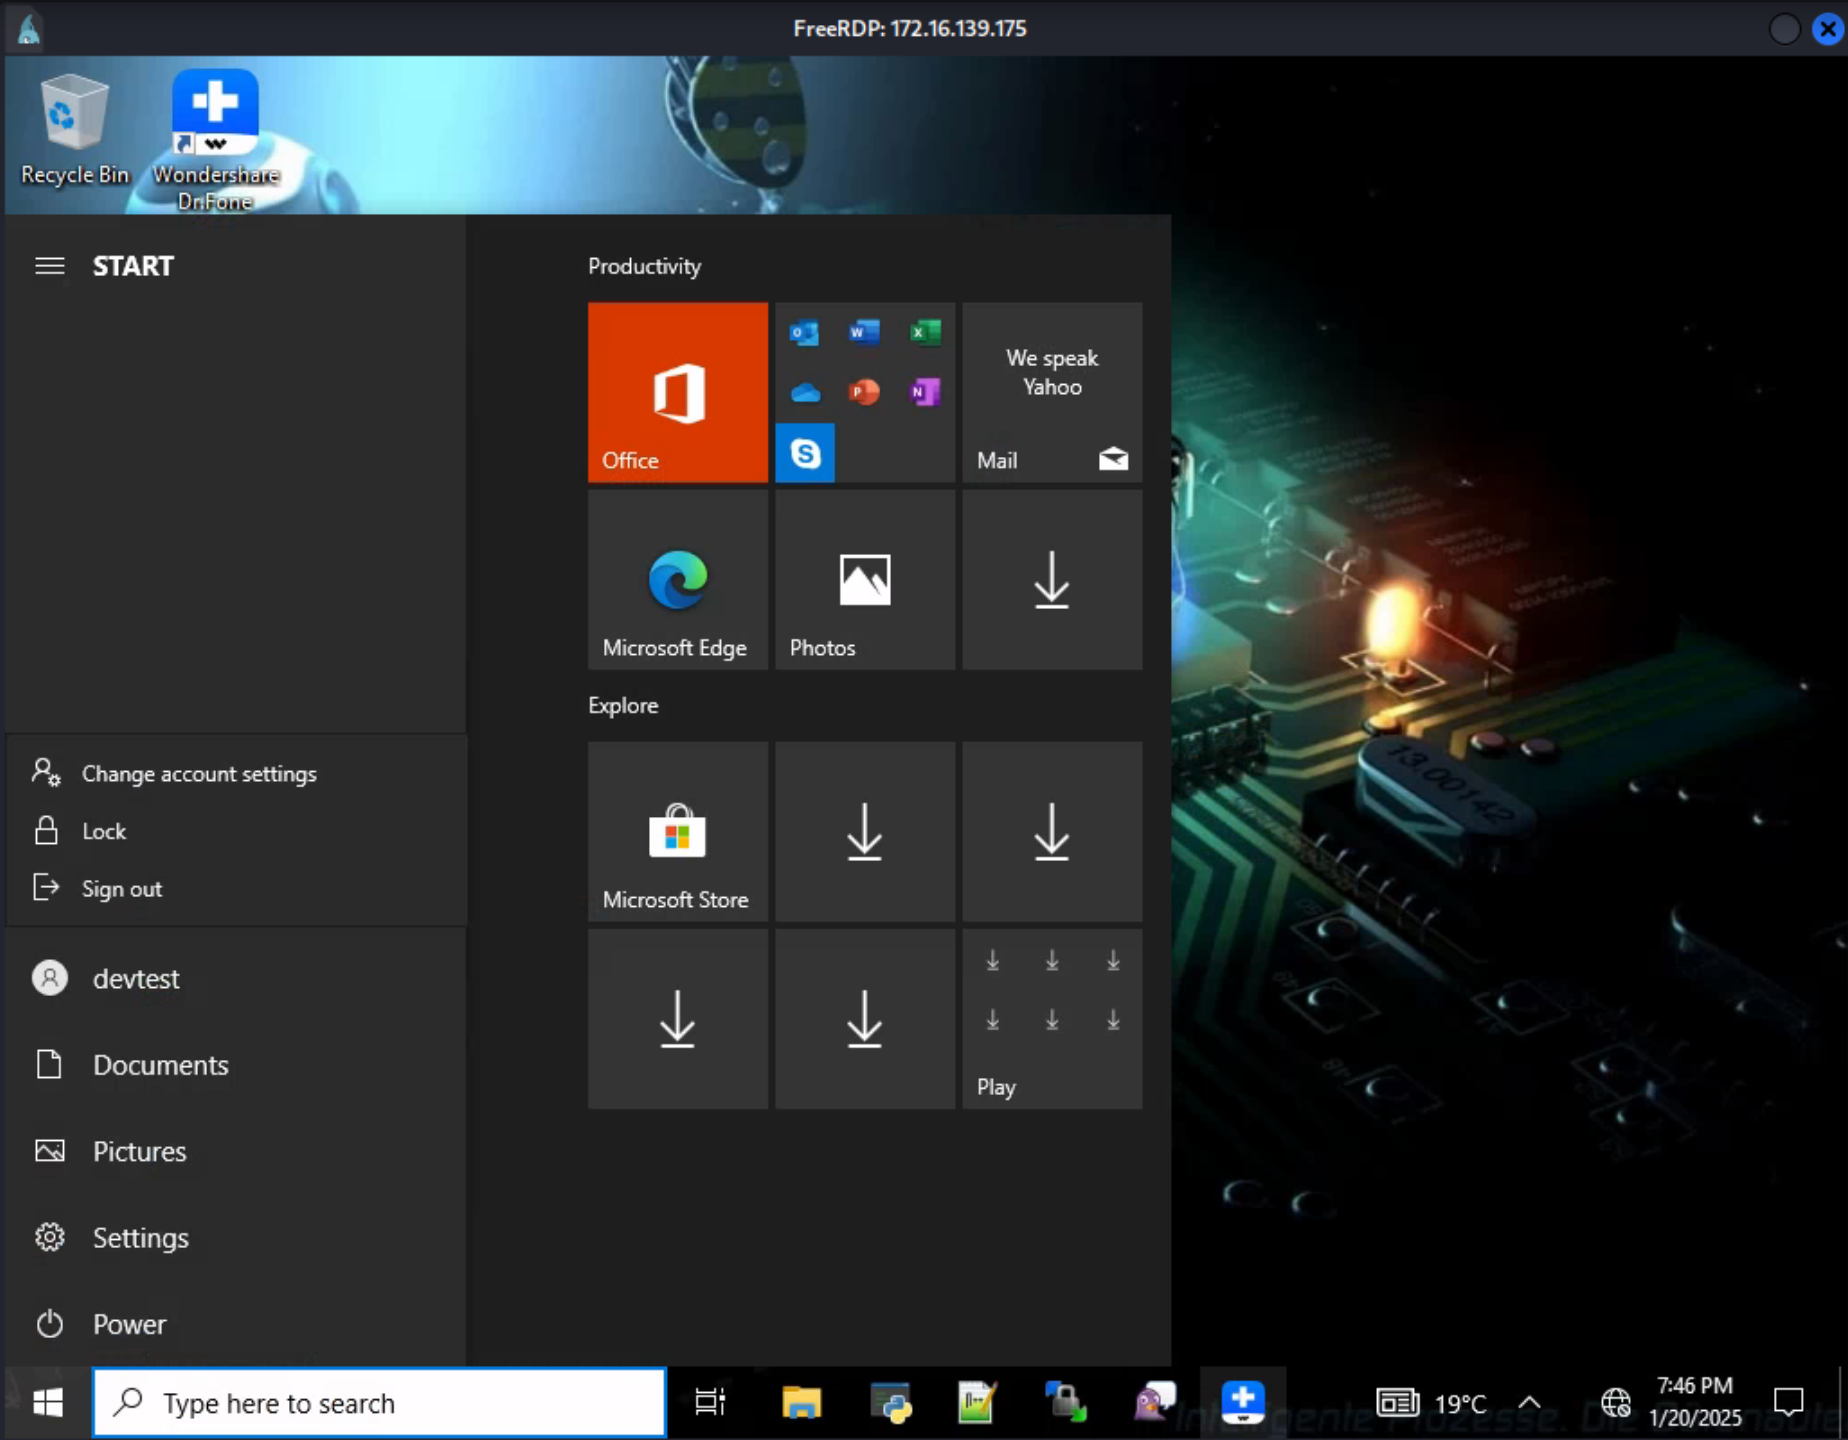Click the Productivity group heading

tap(645, 266)
